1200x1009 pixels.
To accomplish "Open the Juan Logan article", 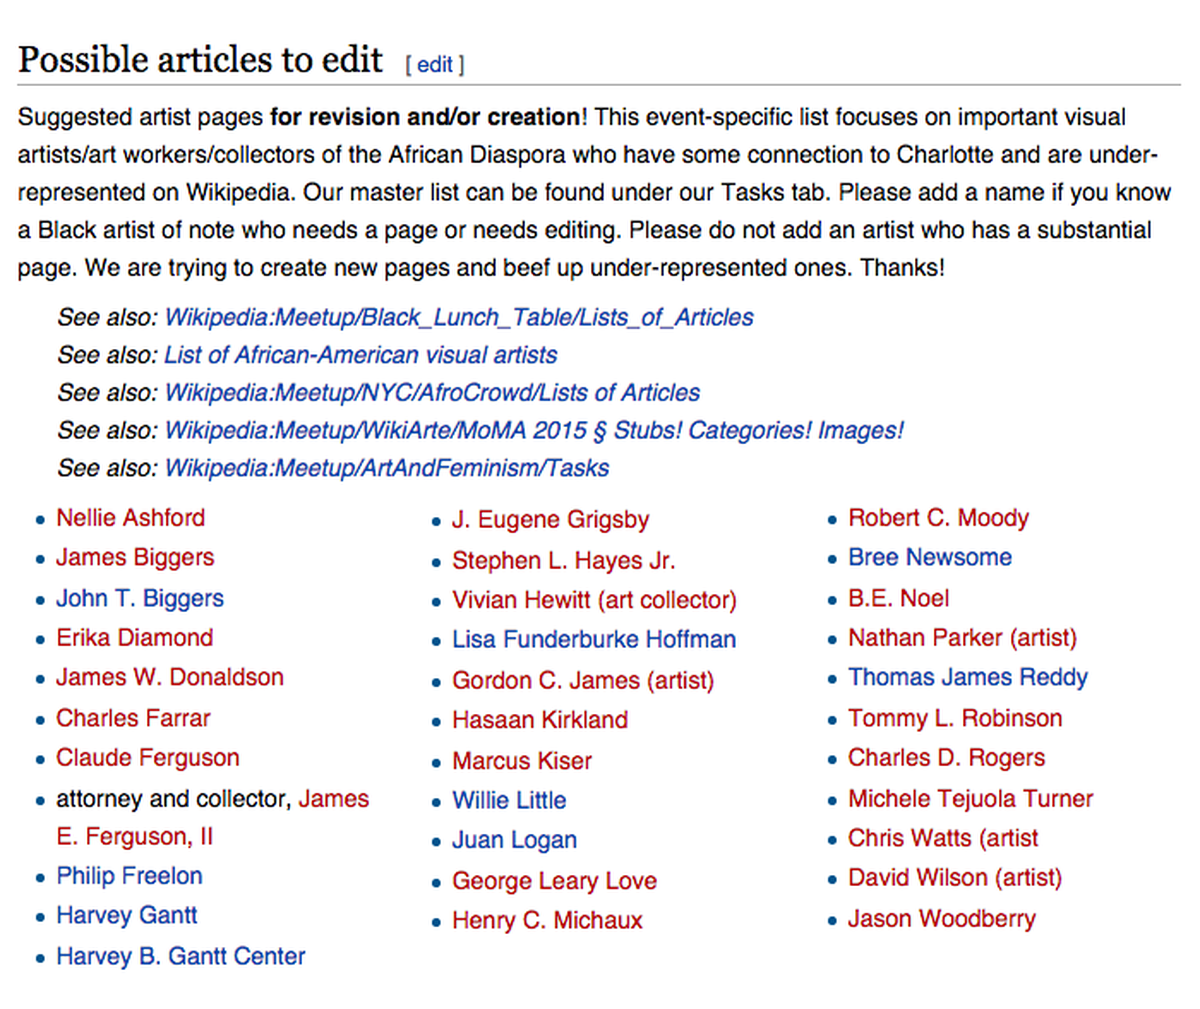I will [514, 841].
